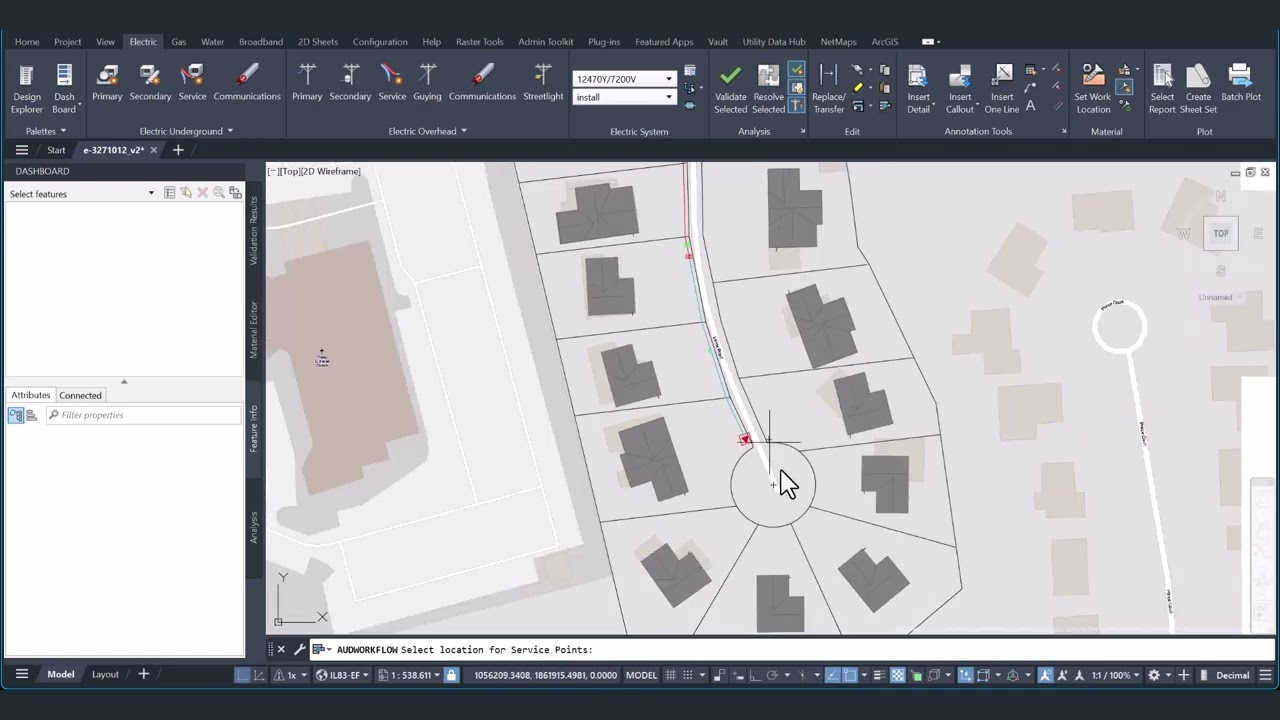Open the Design Explorer palette
Screen dimensions: 1280x720
pyautogui.click(x=27, y=89)
